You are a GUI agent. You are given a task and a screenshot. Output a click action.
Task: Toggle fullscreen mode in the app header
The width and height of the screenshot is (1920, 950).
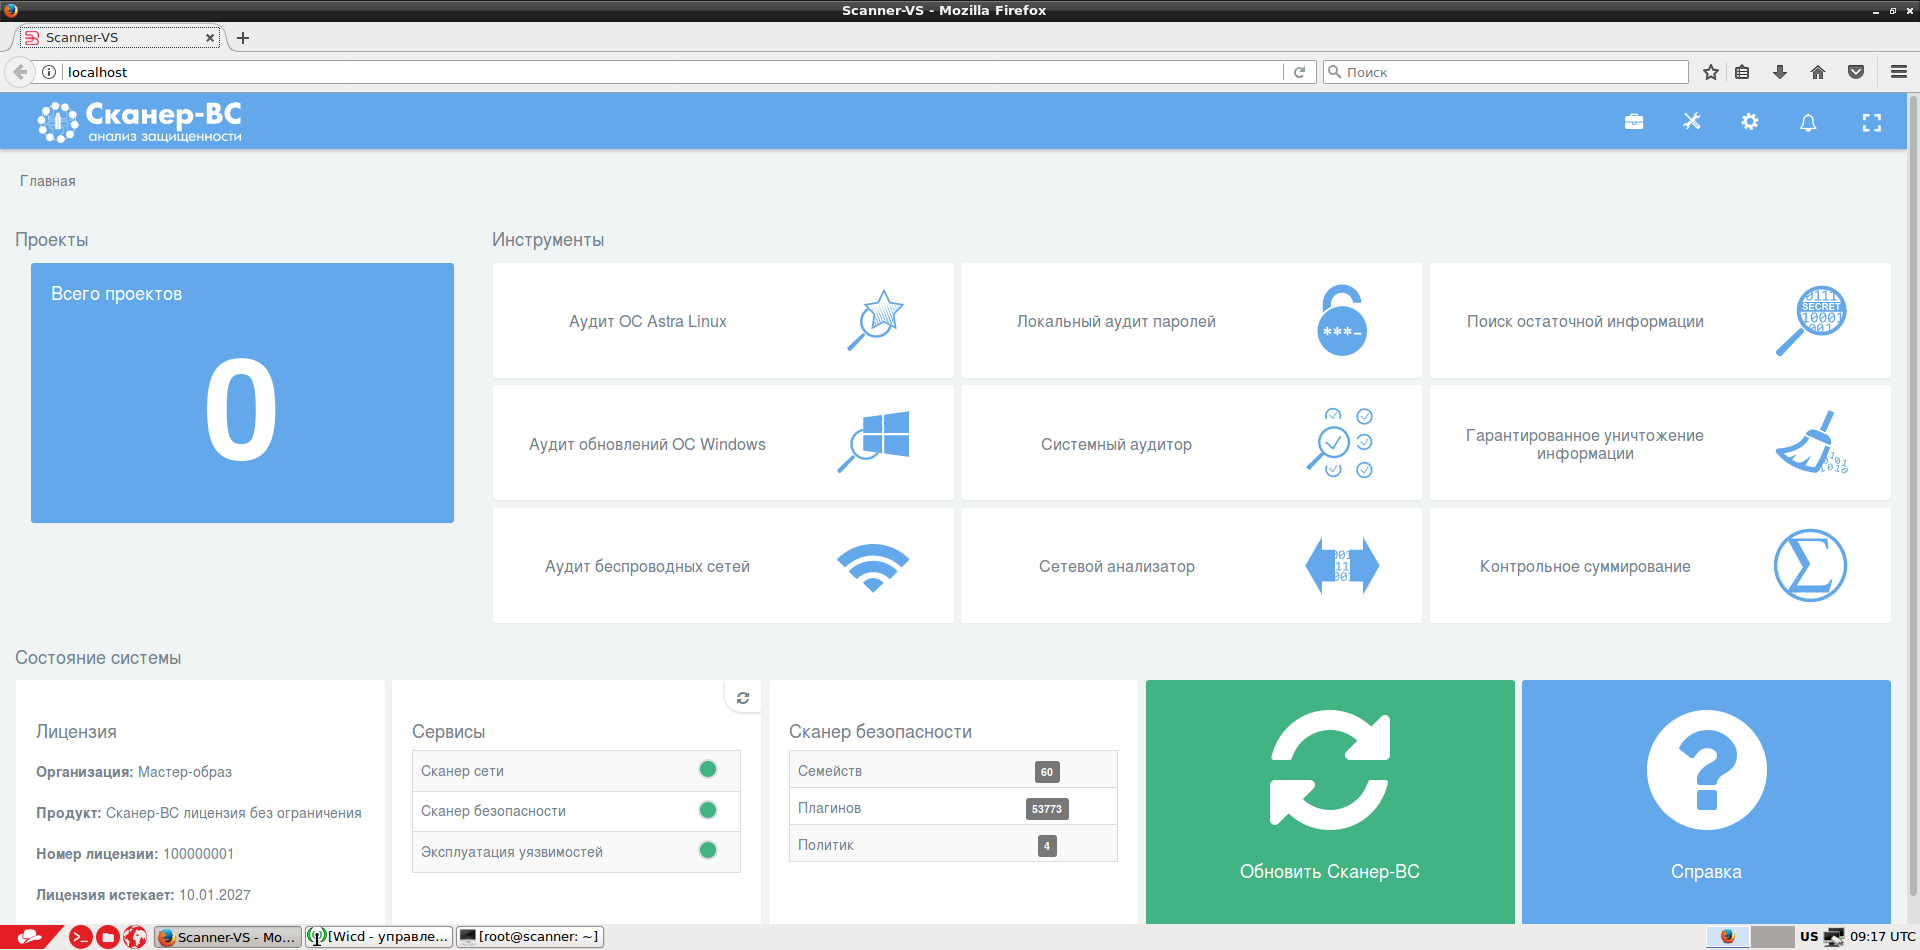tap(1872, 122)
